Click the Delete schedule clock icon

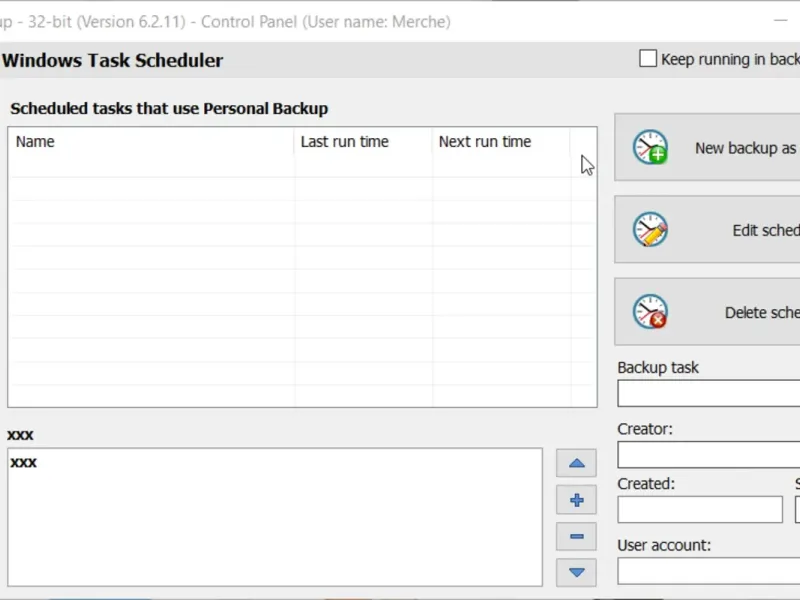tap(650, 312)
